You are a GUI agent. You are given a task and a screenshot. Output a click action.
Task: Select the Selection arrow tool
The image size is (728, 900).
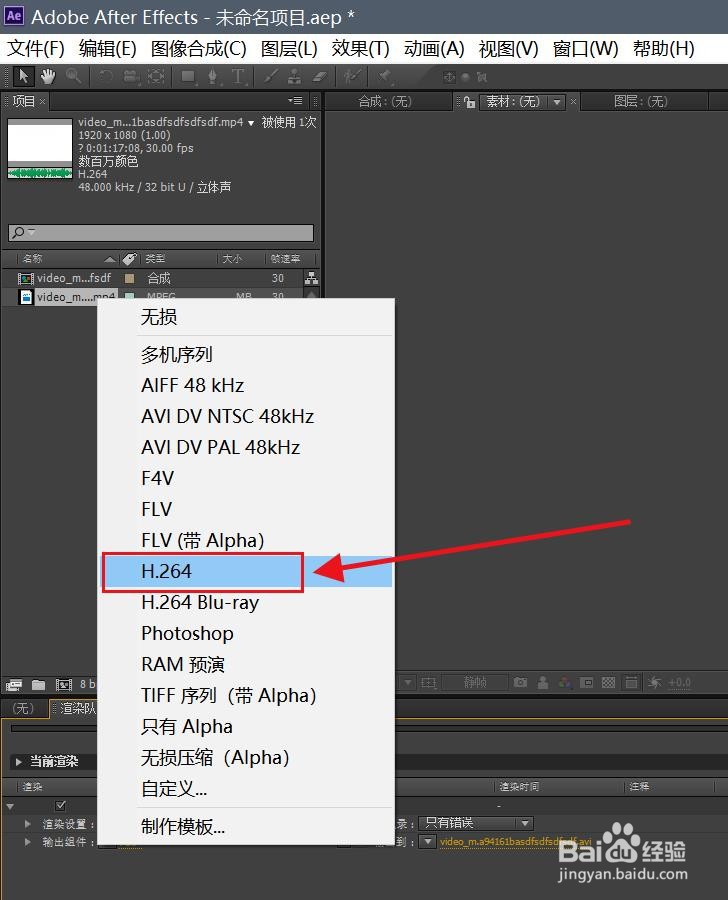(x=24, y=76)
